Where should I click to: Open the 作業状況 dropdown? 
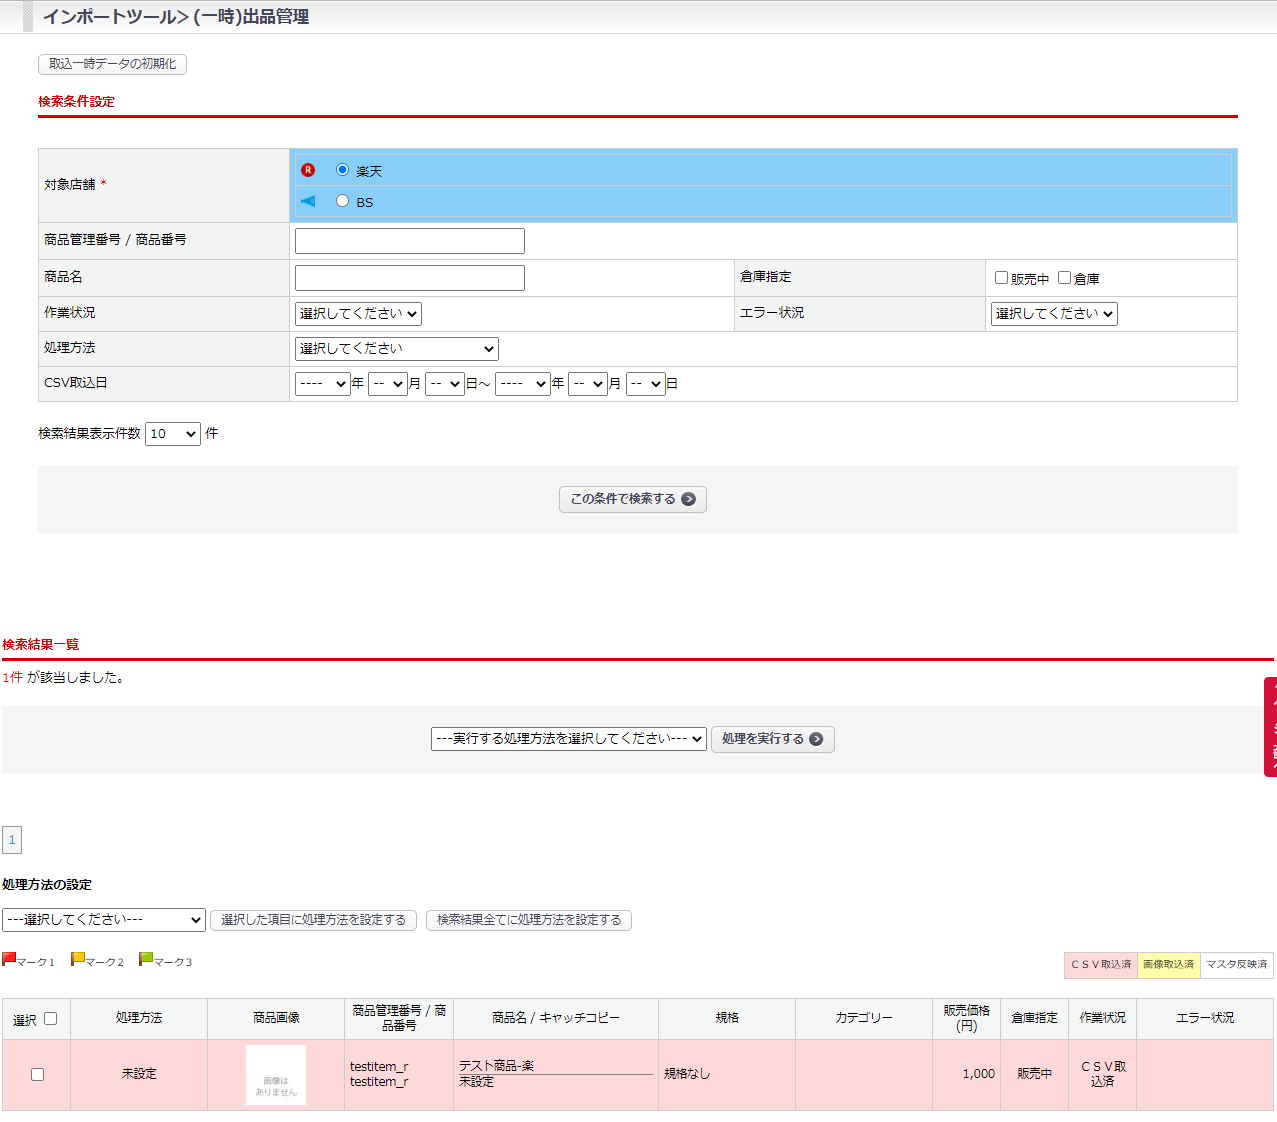click(x=358, y=314)
